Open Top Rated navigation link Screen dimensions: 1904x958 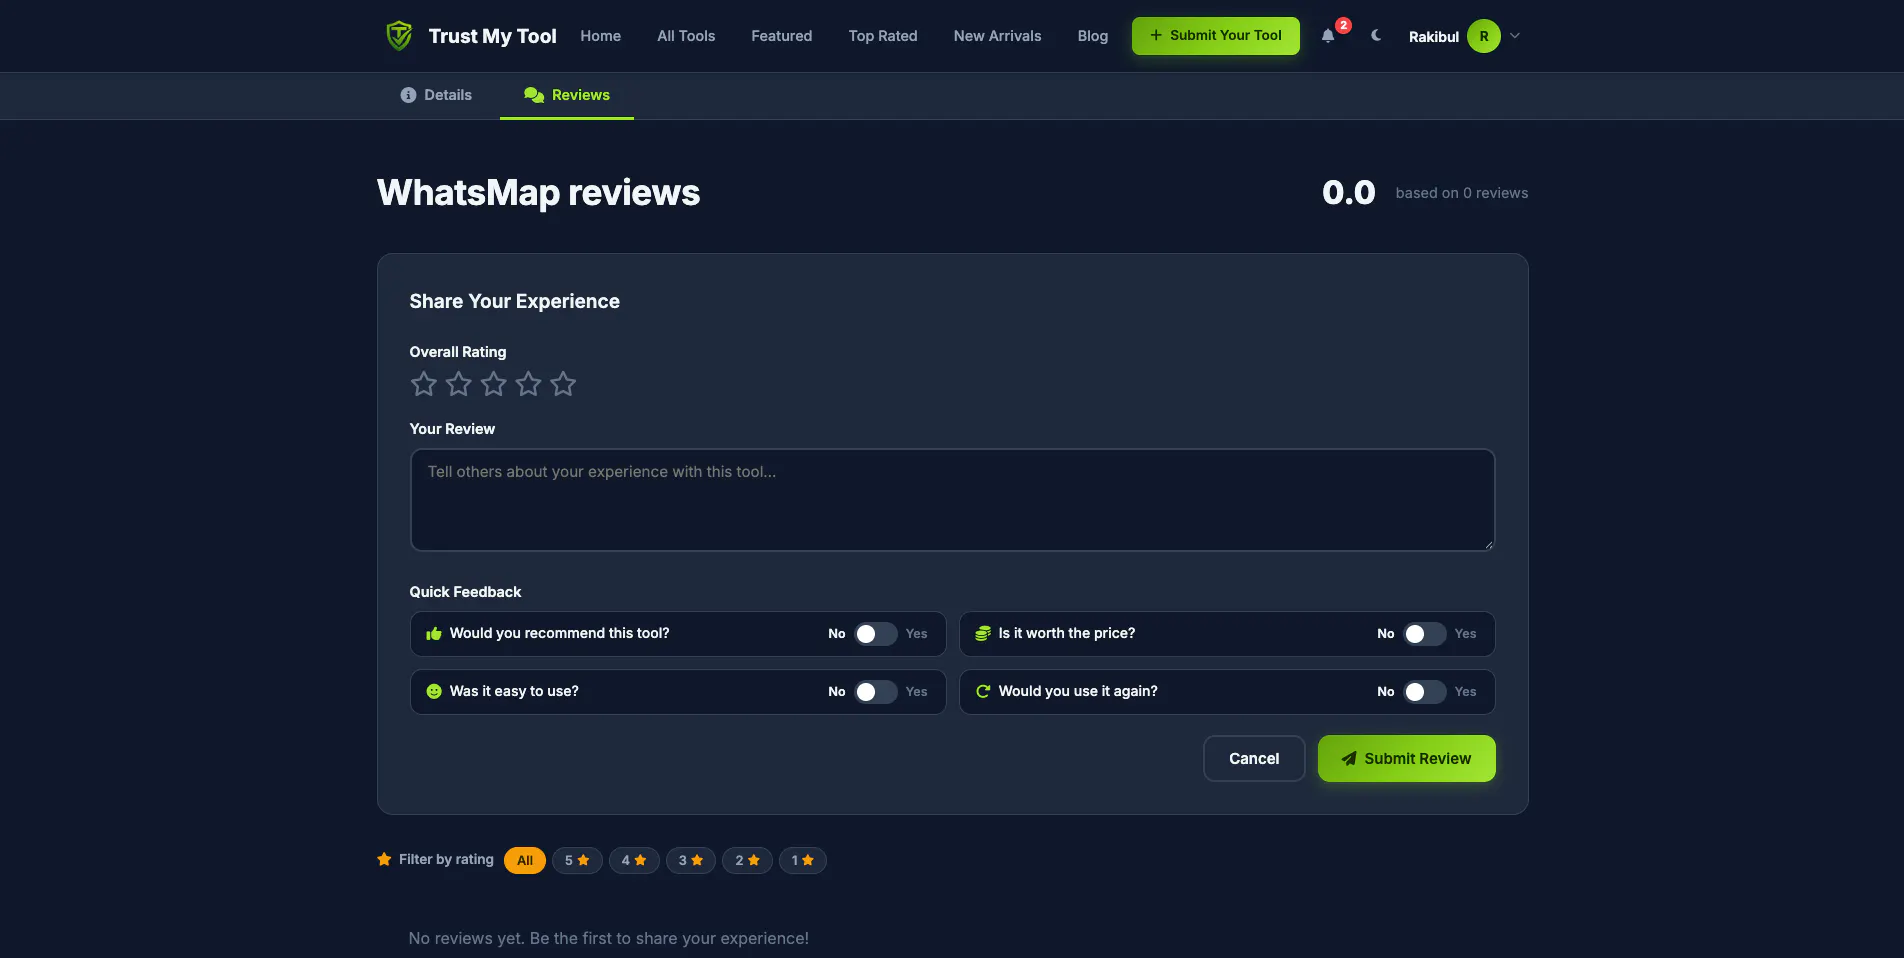(x=883, y=36)
